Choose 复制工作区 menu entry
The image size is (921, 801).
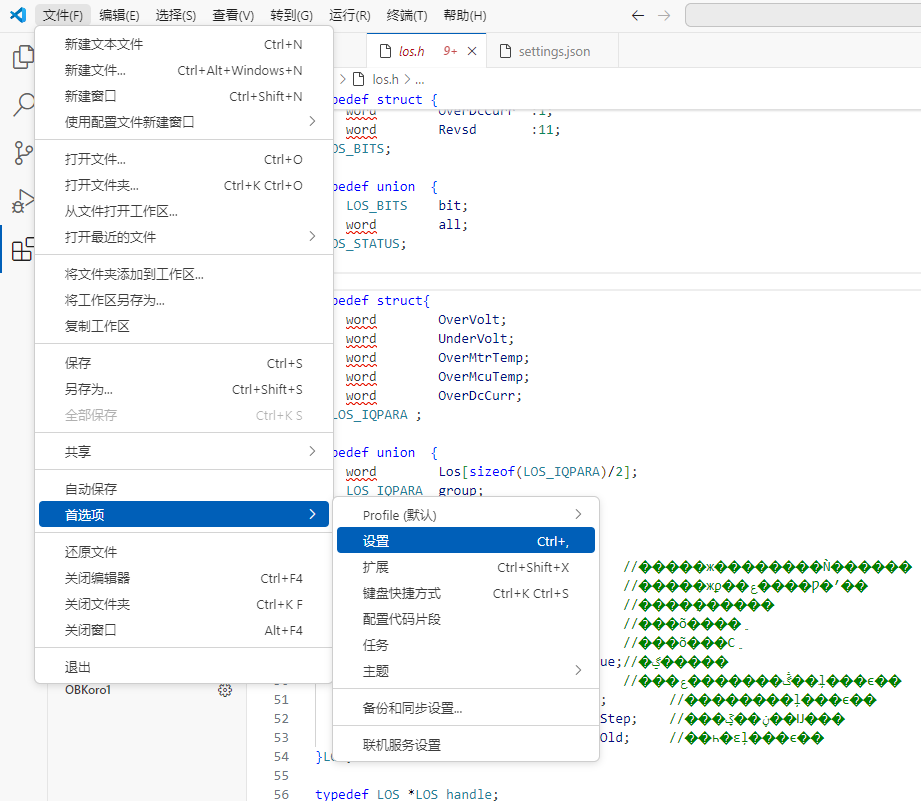[184, 326]
